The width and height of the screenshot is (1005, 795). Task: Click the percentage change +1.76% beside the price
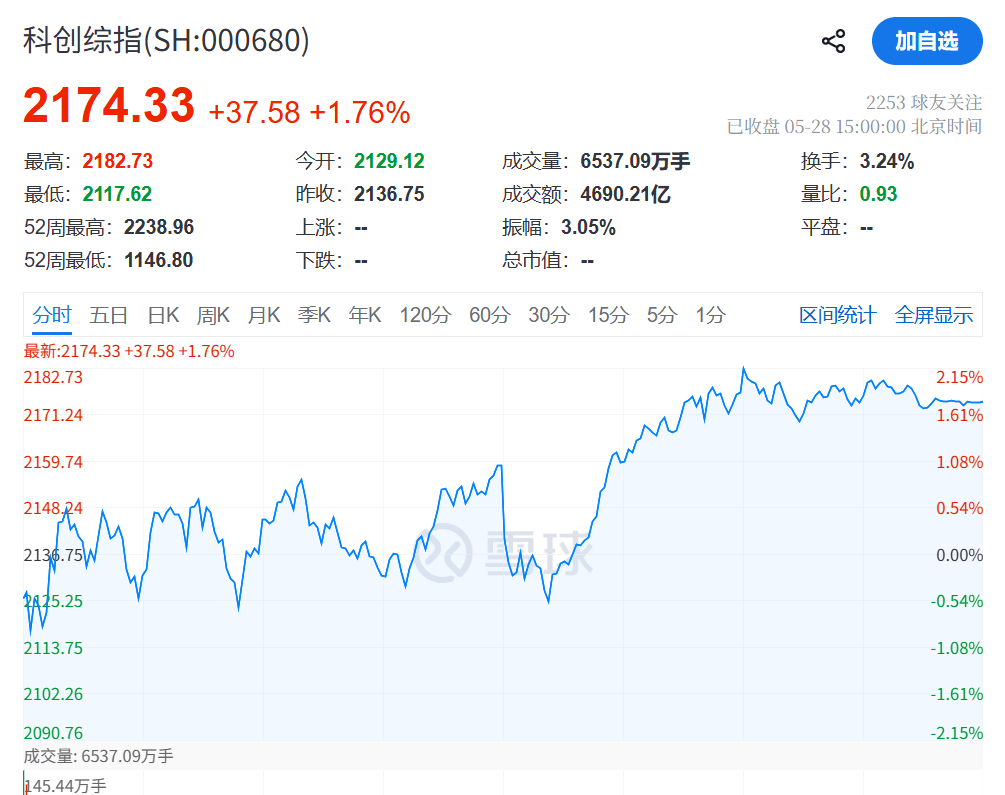point(360,113)
